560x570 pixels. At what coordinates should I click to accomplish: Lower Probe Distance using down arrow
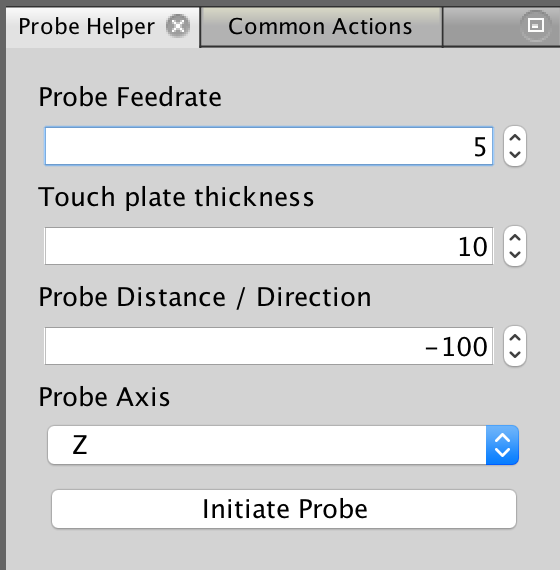coord(515,355)
